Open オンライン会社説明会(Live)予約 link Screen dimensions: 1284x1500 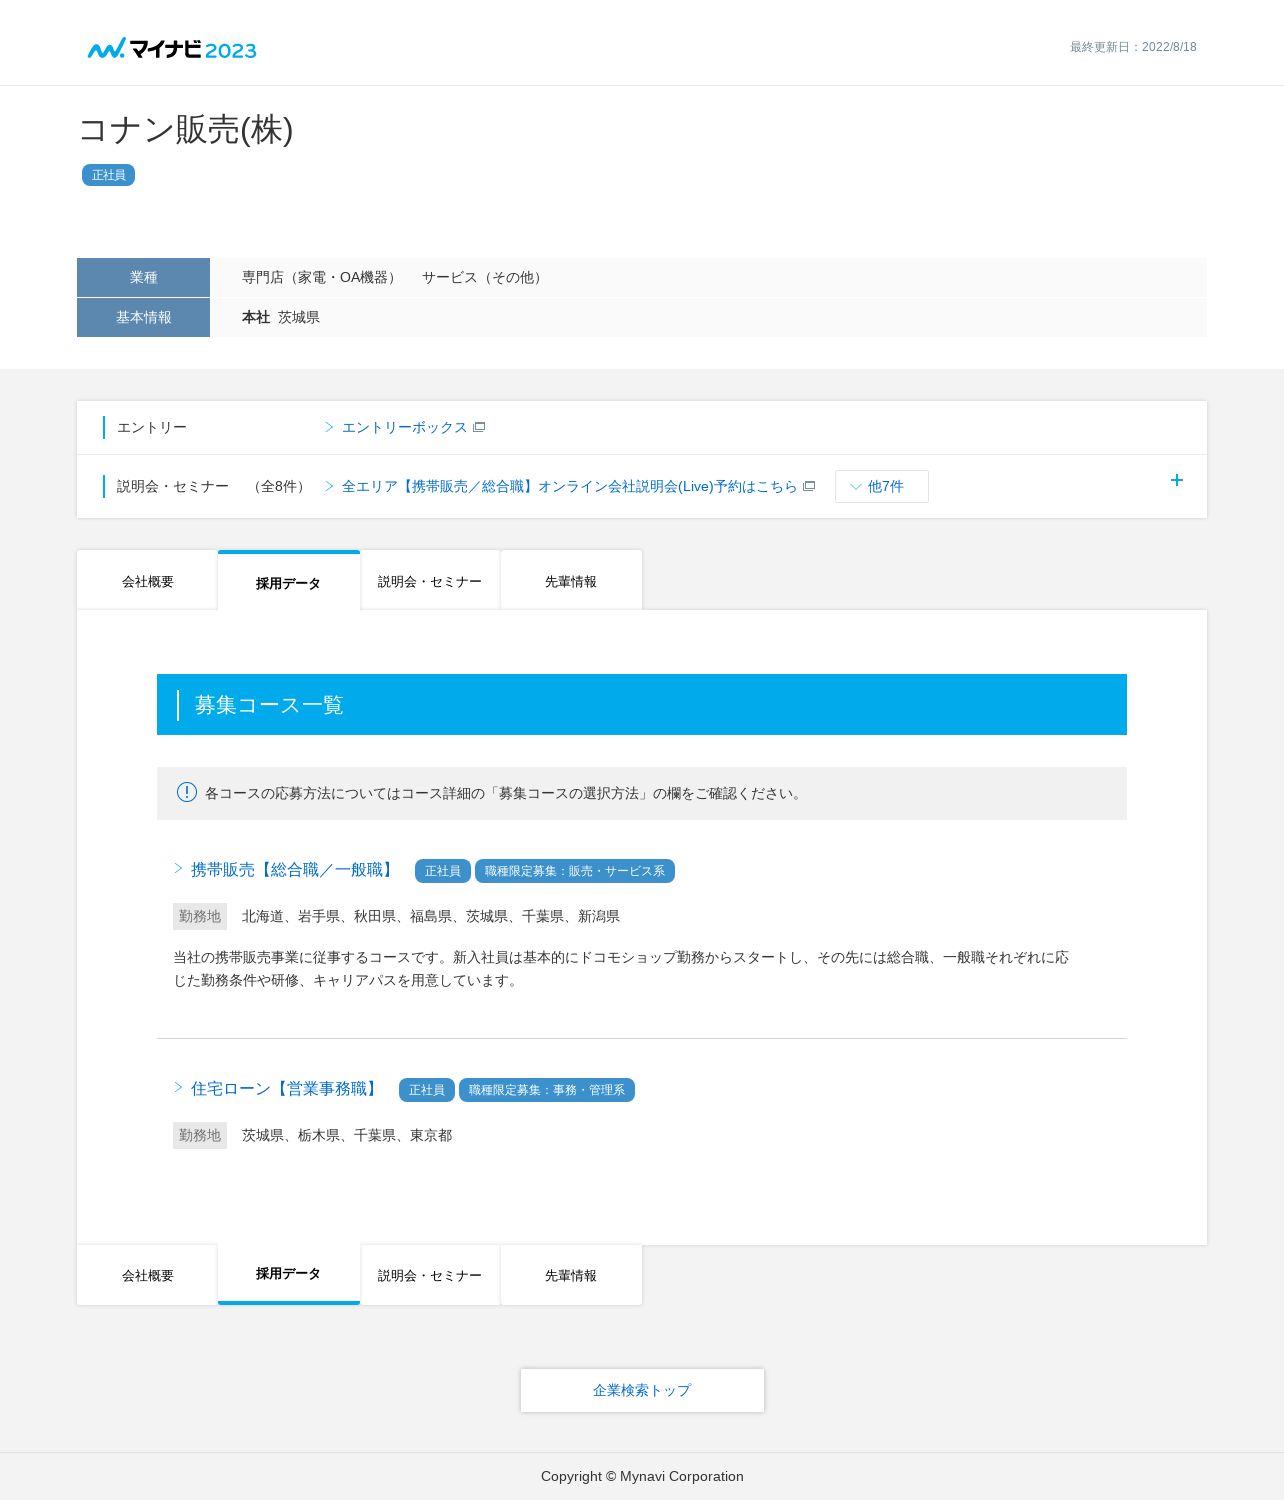(570, 486)
